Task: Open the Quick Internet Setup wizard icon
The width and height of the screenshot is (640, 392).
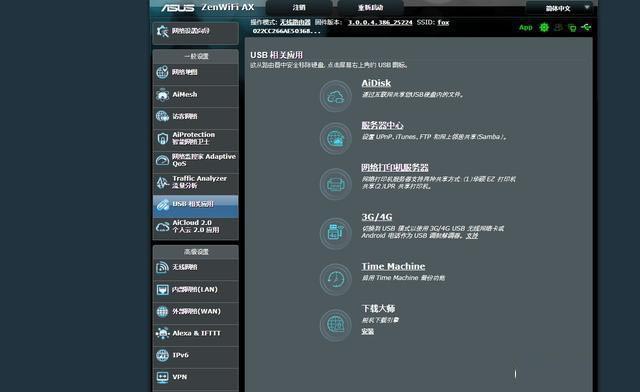Action: [162, 31]
